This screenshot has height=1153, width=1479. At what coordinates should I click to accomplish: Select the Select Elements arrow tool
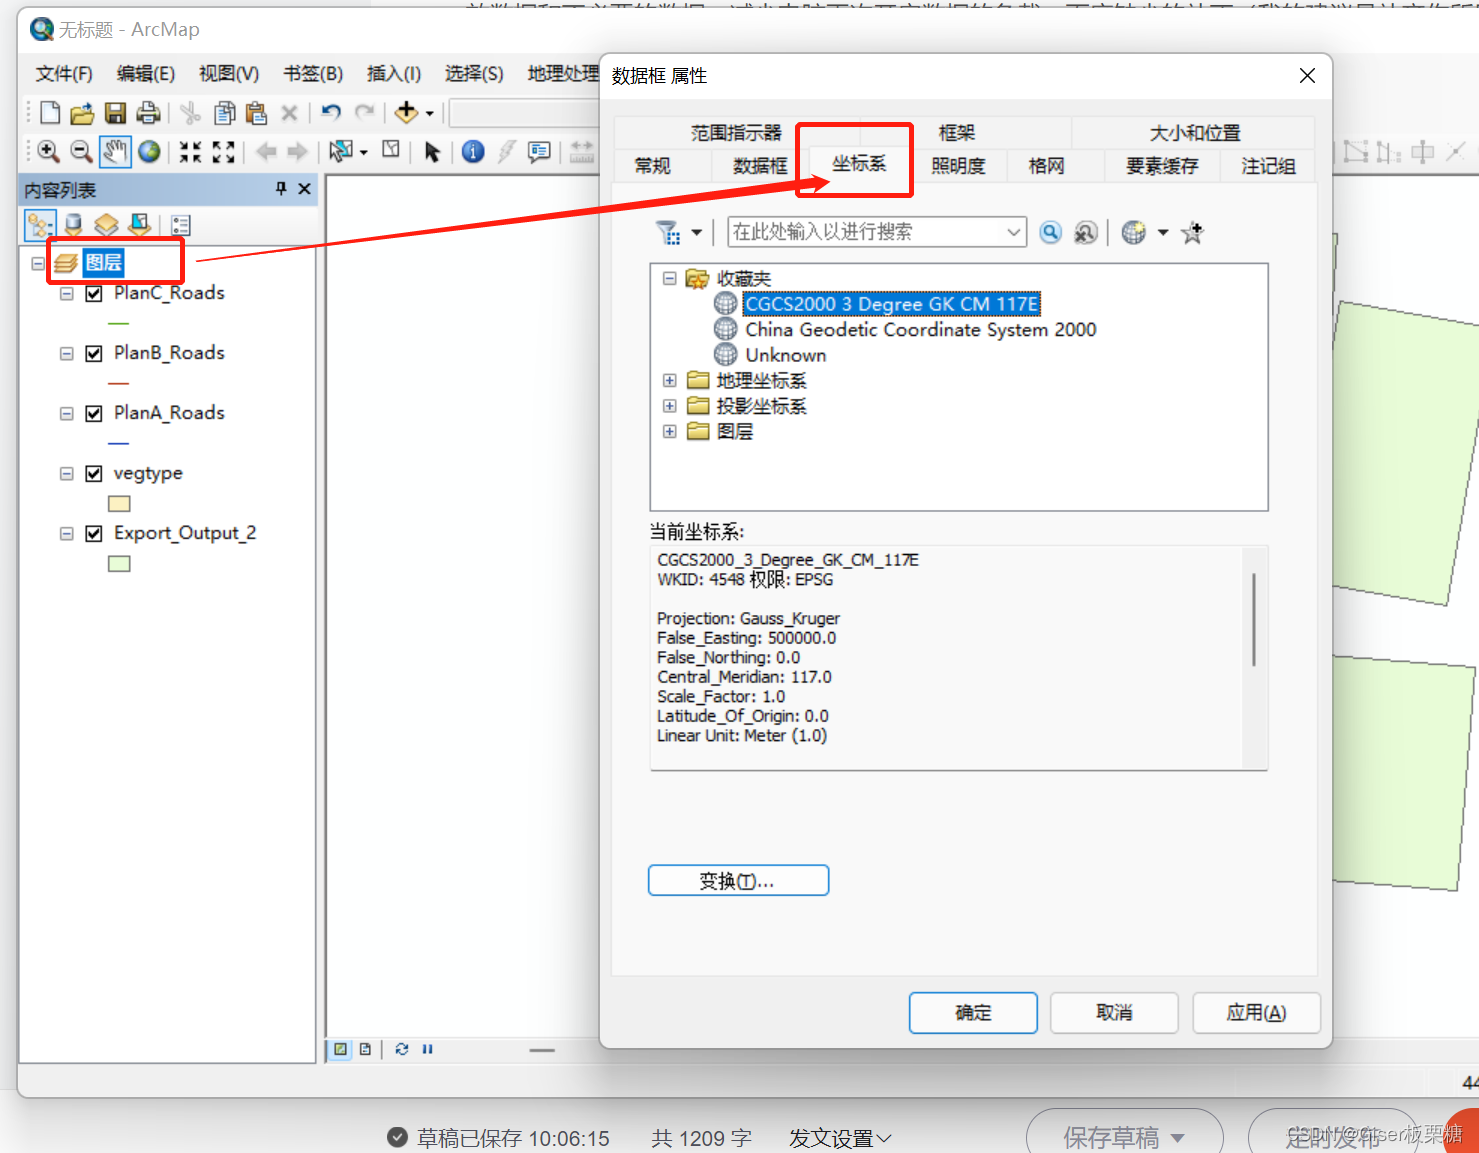(x=432, y=151)
